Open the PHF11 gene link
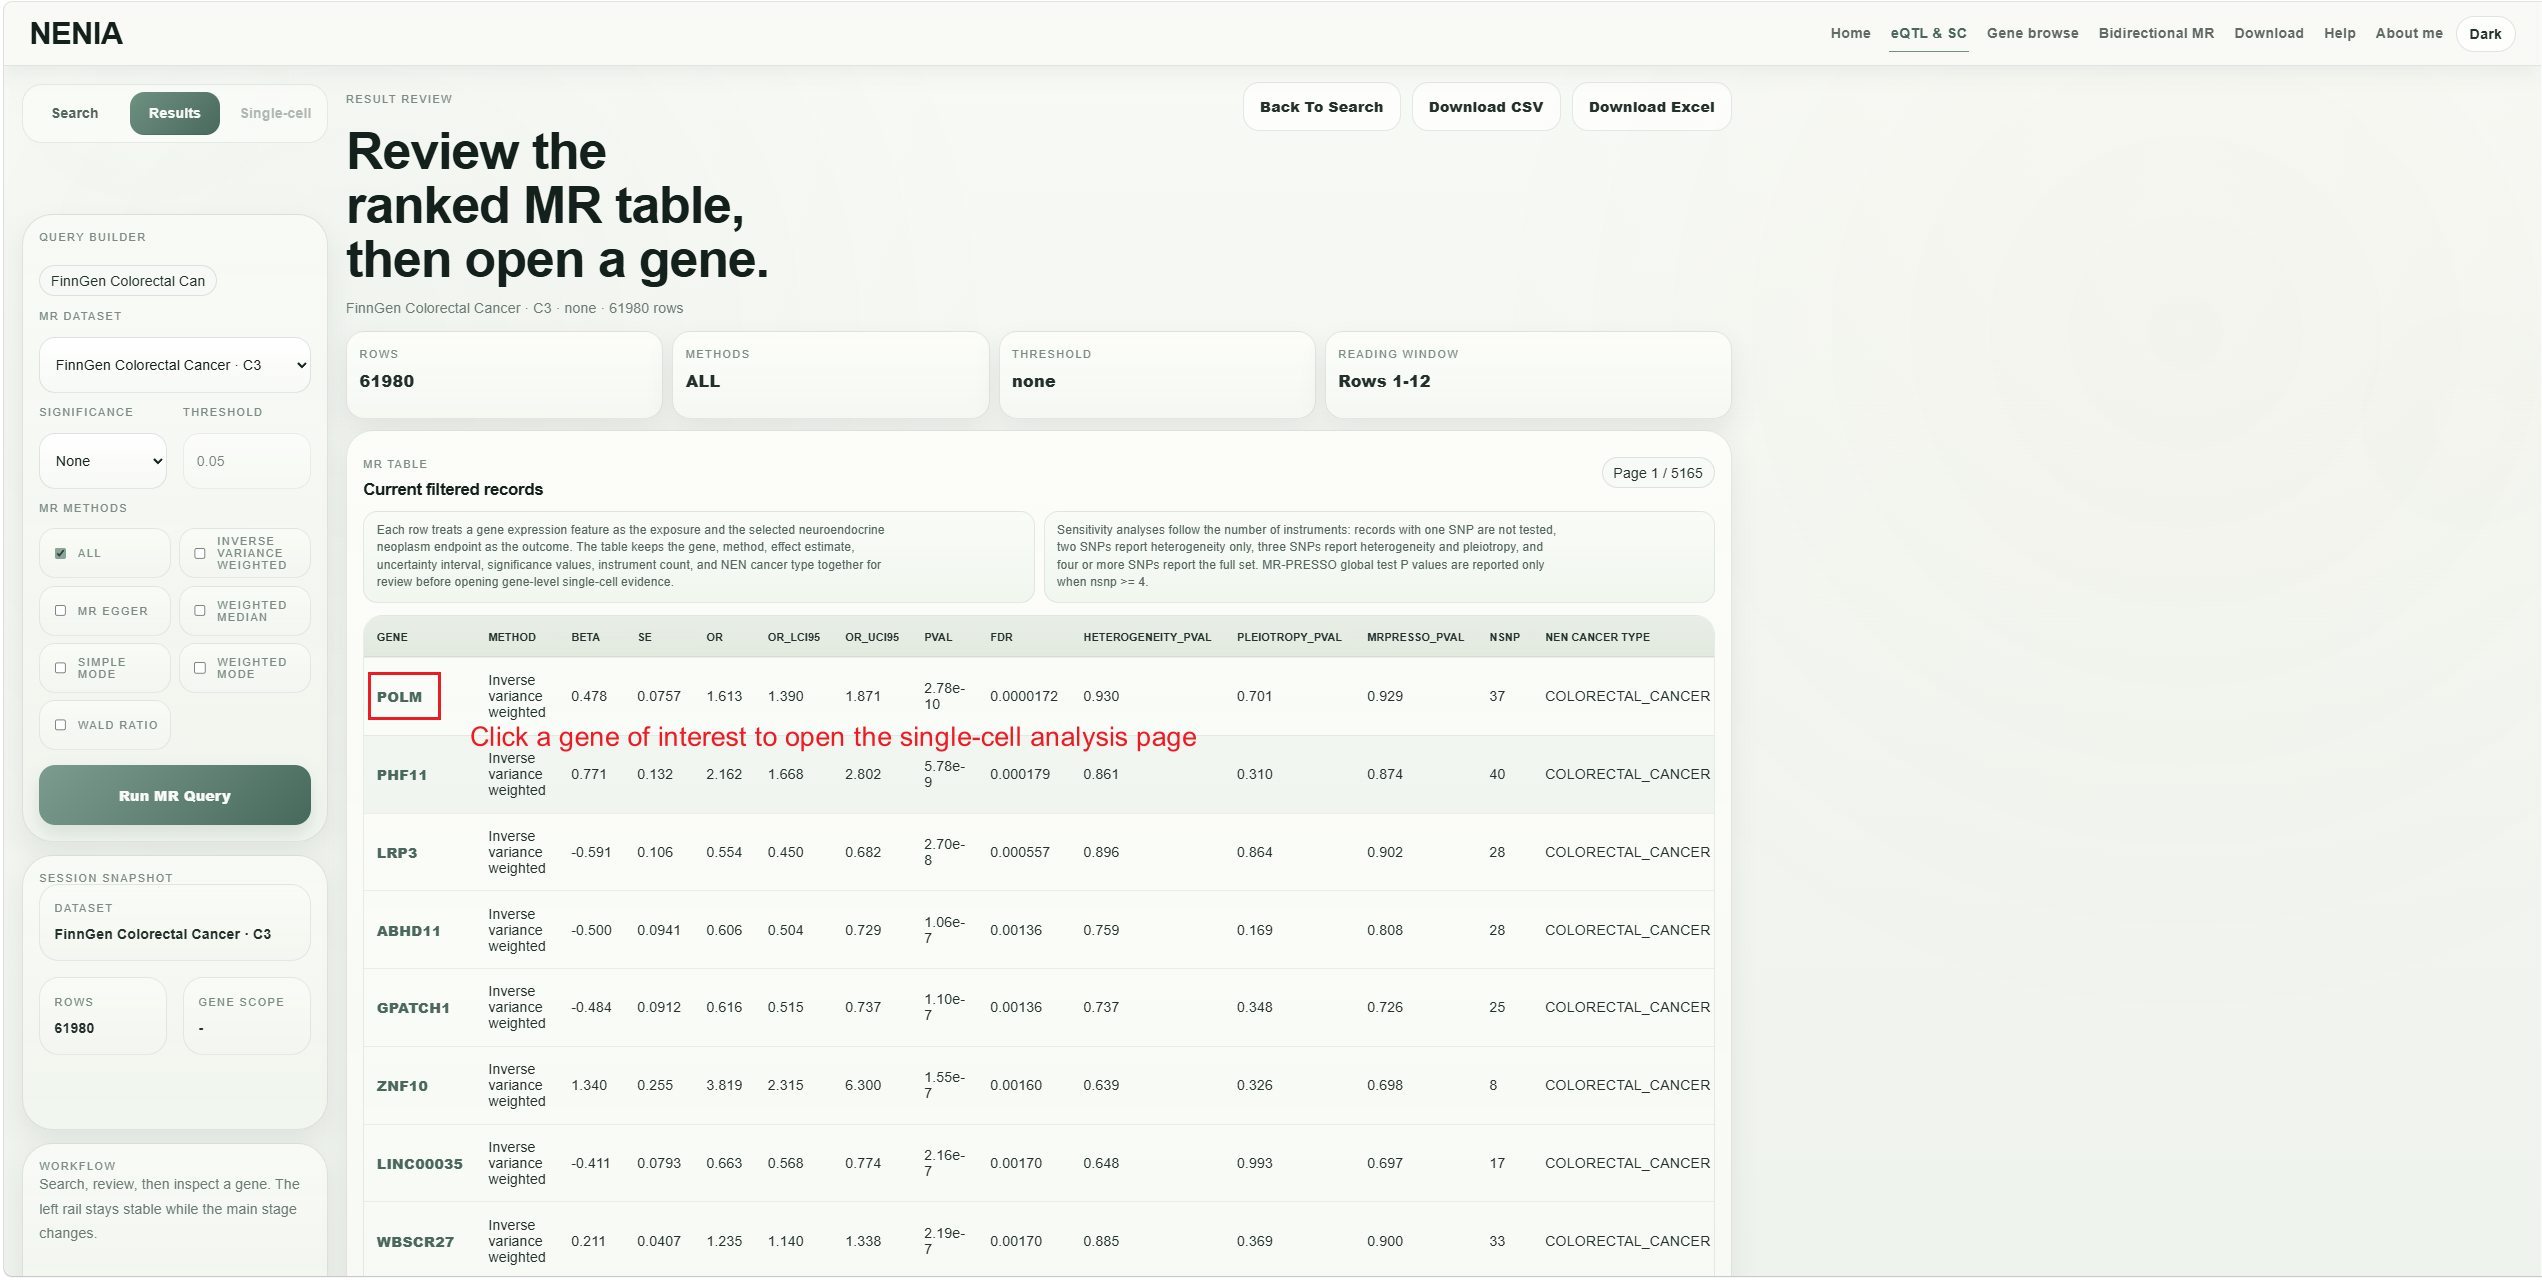 pos(402,775)
